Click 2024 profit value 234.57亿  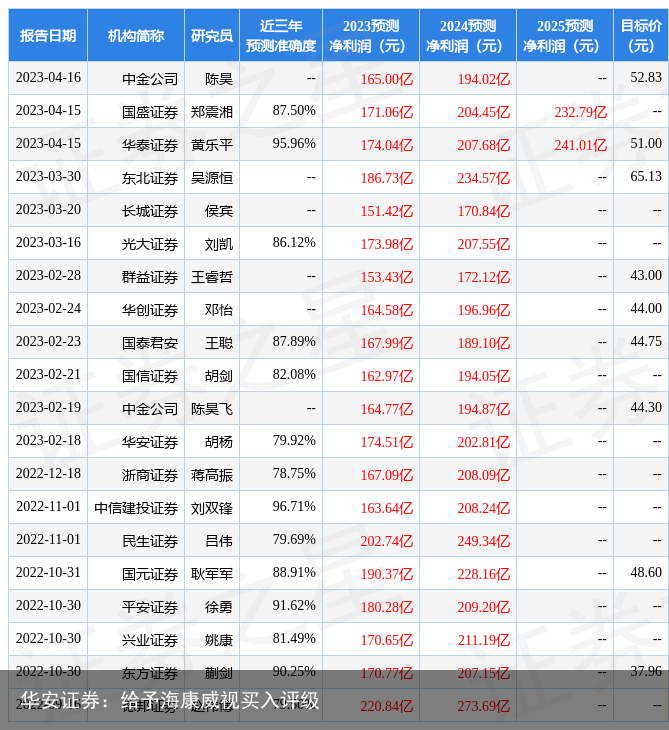pyautogui.click(x=484, y=178)
